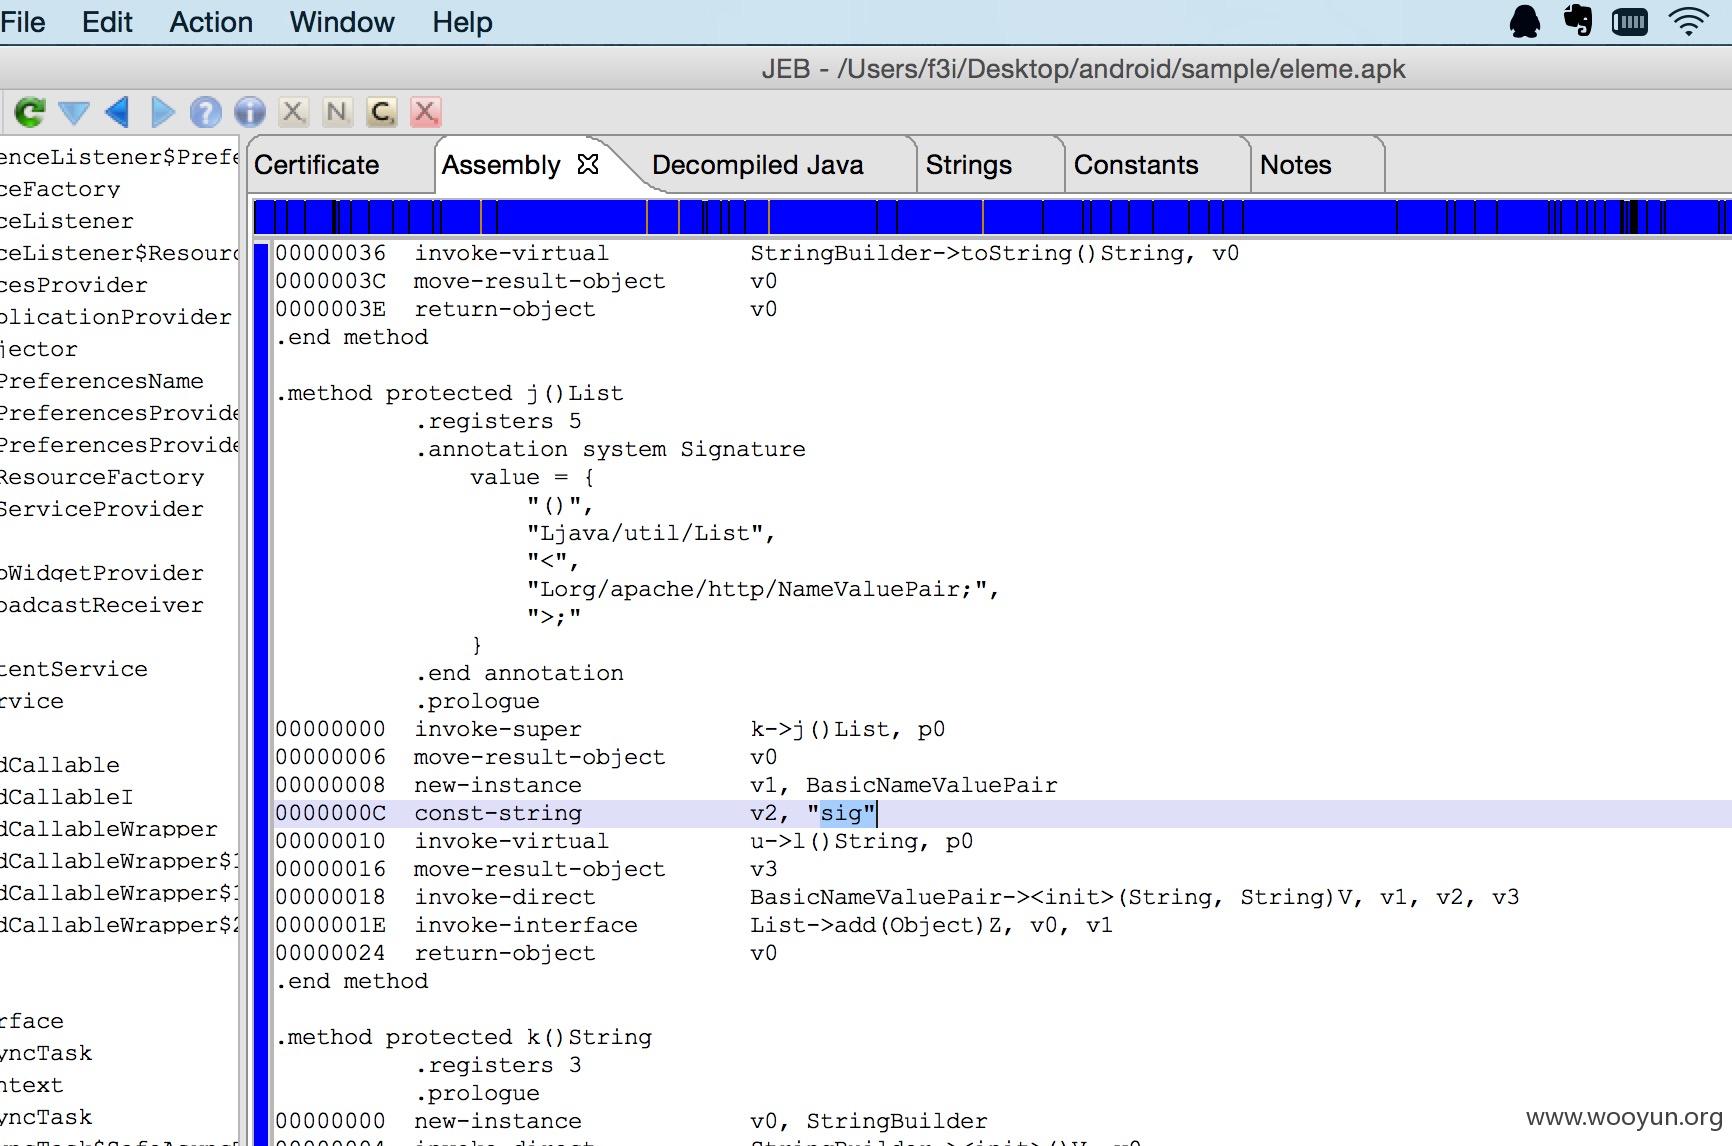Open the Wi-Fi status menu
Viewport: 1732px width, 1146px height.
(x=1689, y=22)
